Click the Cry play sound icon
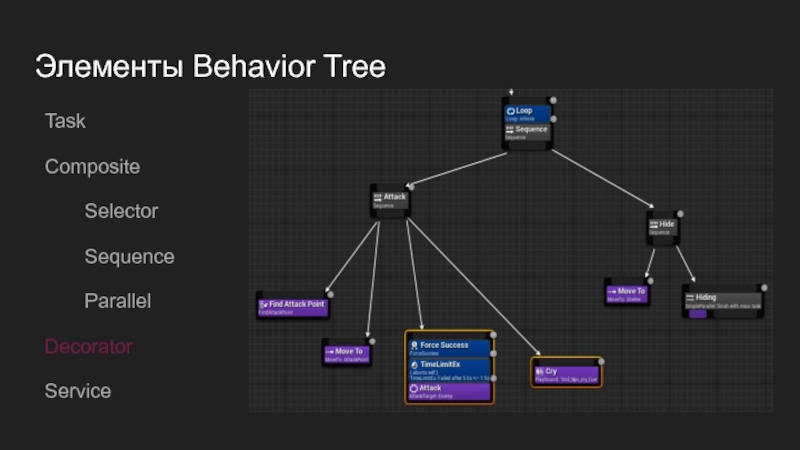800x450 pixels. pos(538,371)
